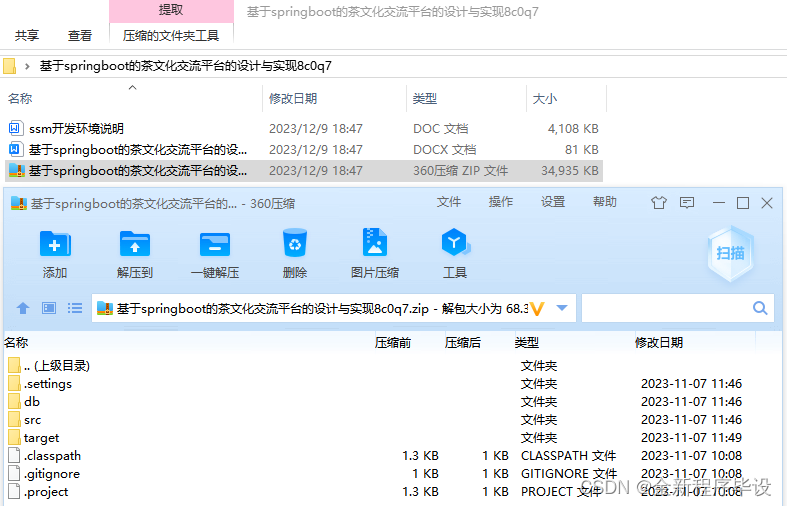Click the 名称 header in the archive list
The height and width of the screenshot is (506, 787).
coord(16,342)
